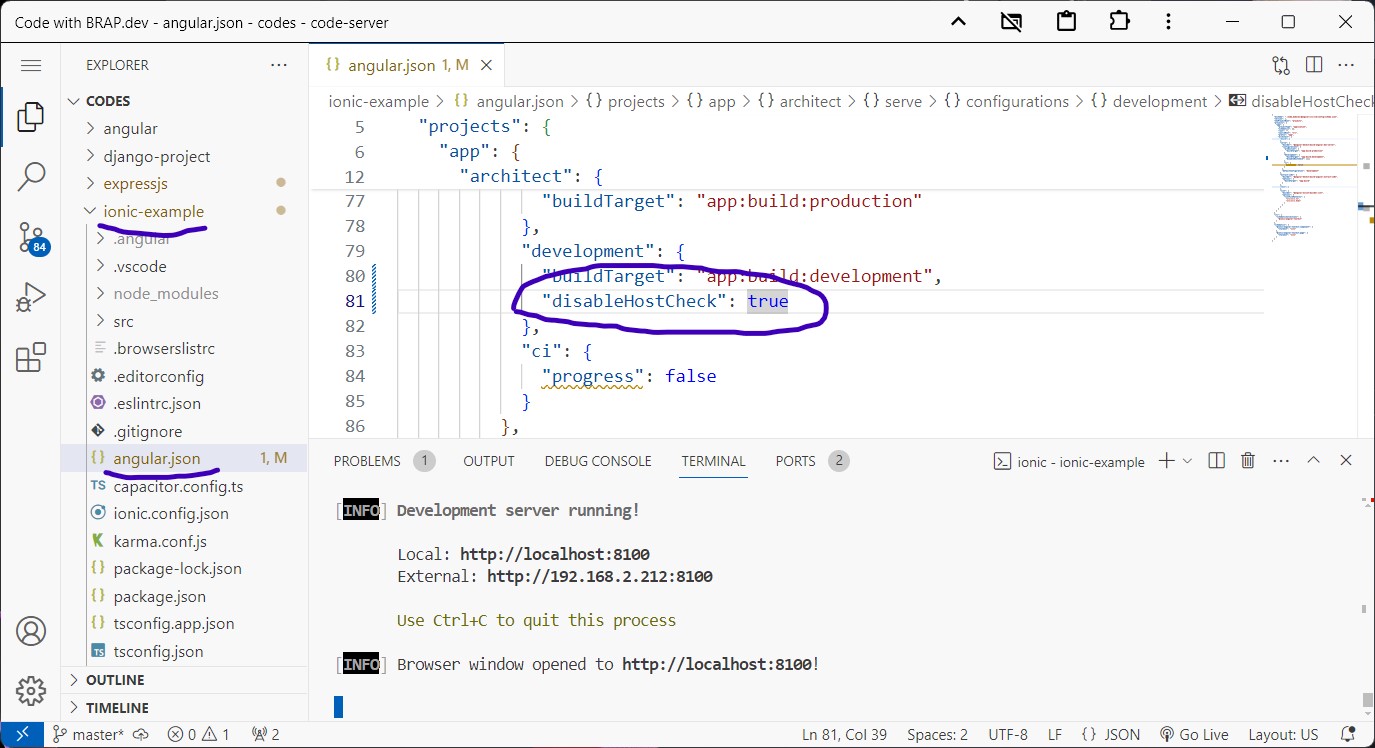Viewport: 1375px width, 748px height.
Task: Open the Search view
Action: click(x=31, y=176)
